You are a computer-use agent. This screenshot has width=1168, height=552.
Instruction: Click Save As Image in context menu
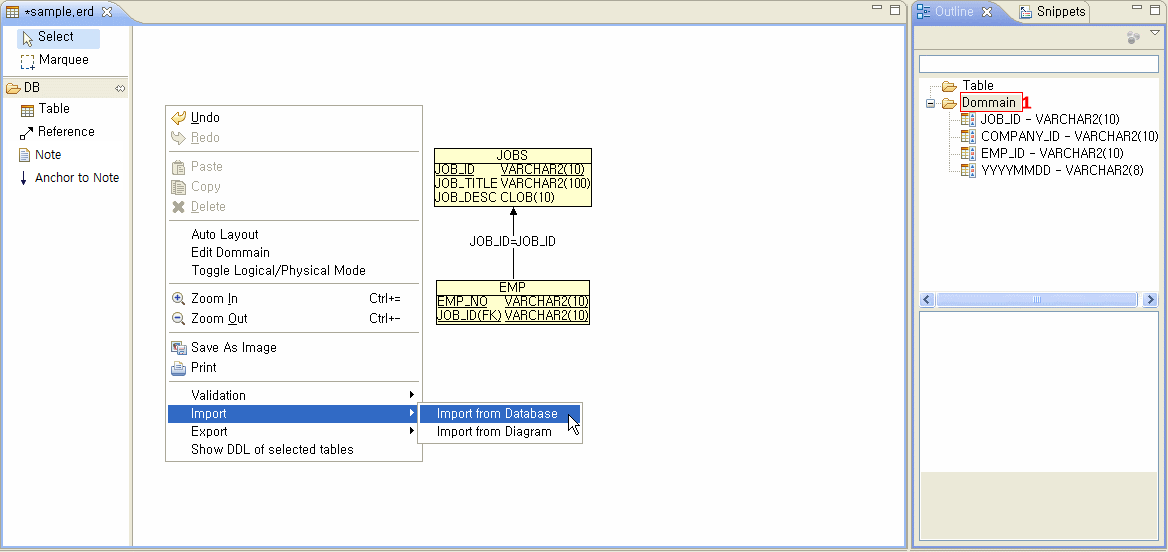pyautogui.click(x=233, y=348)
